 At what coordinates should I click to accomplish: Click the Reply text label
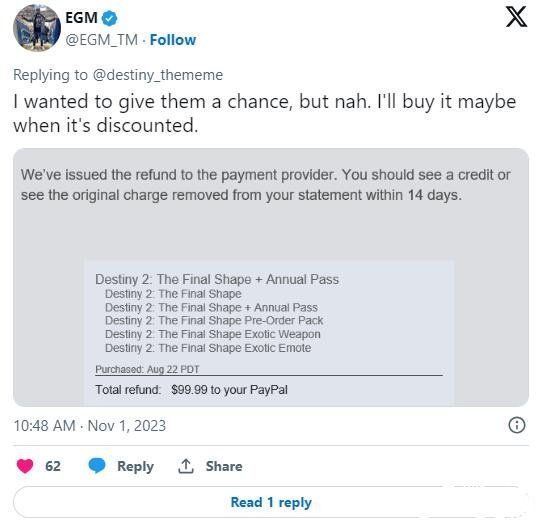pos(136,467)
